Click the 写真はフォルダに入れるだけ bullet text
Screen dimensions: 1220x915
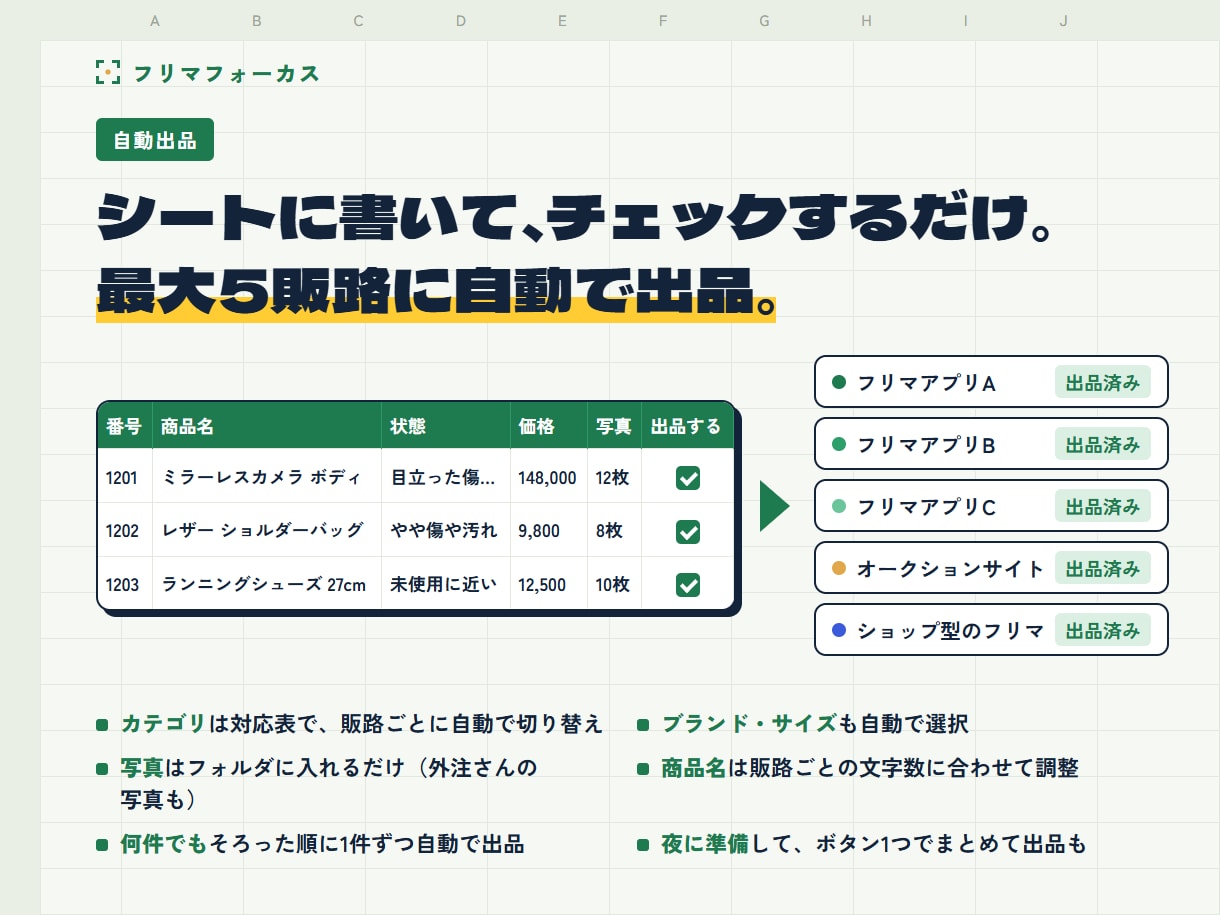(x=329, y=784)
